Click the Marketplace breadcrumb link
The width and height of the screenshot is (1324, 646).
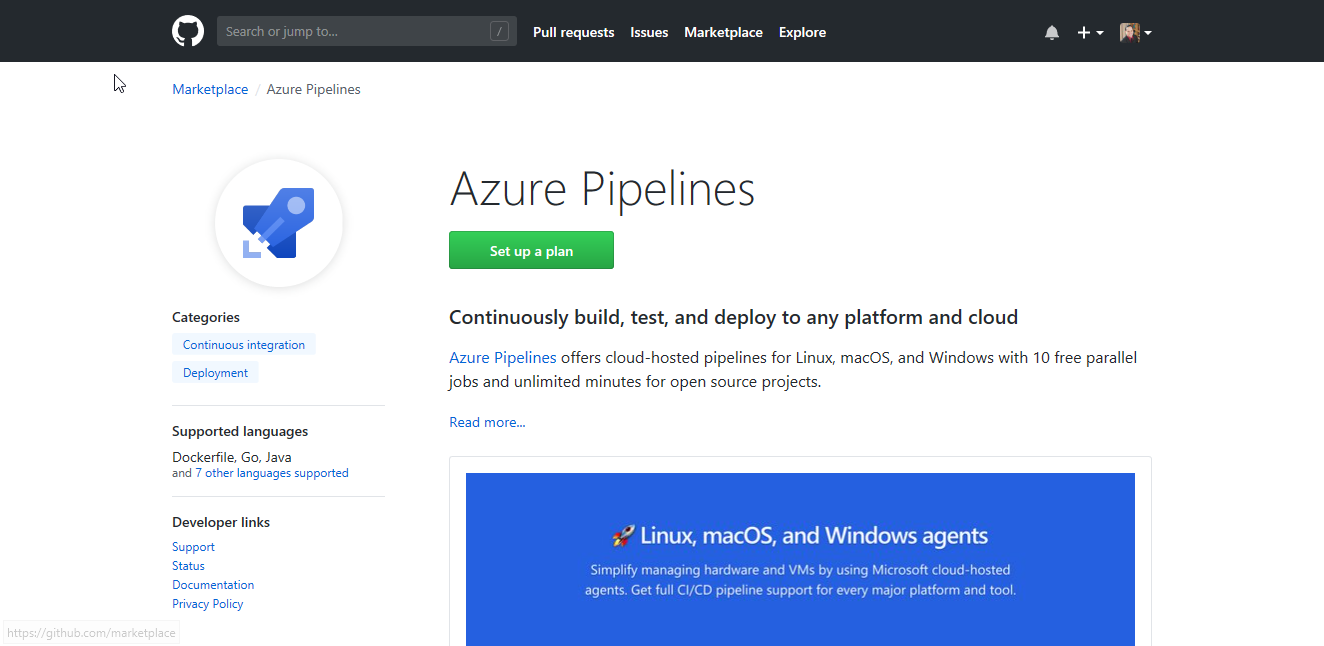coord(210,89)
